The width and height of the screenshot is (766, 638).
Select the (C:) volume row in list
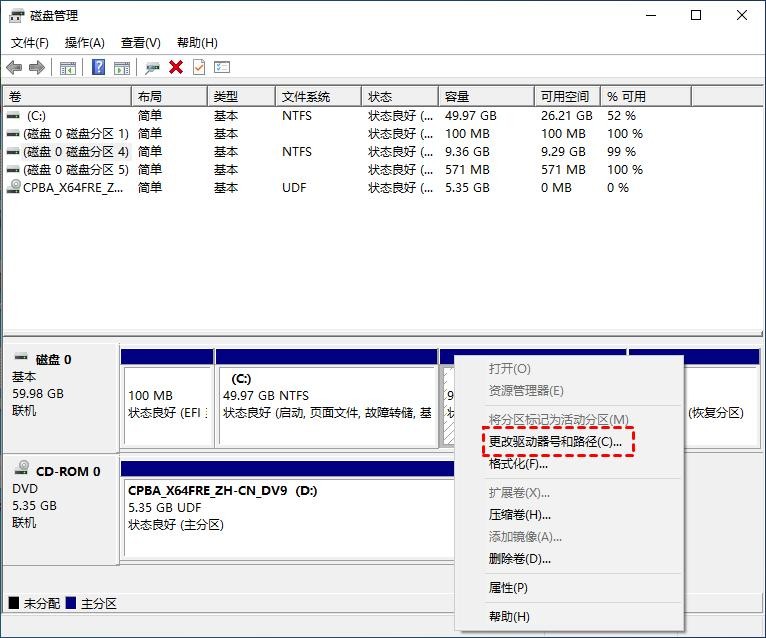36,116
